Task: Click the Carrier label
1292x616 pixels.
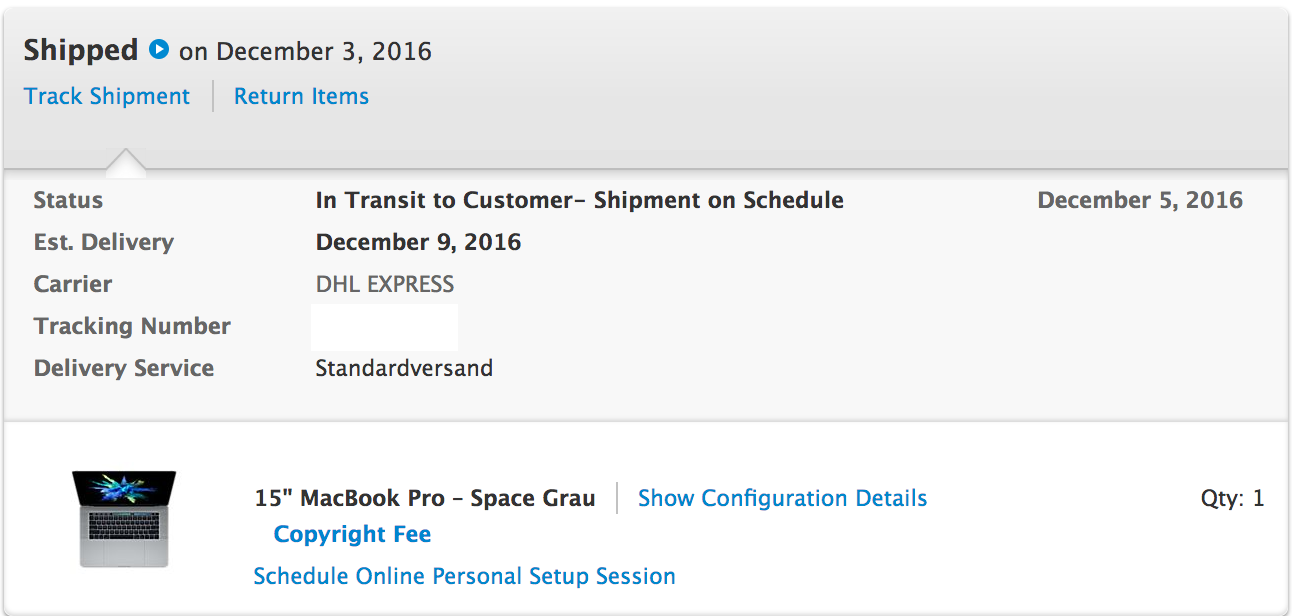Action: point(73,284)
